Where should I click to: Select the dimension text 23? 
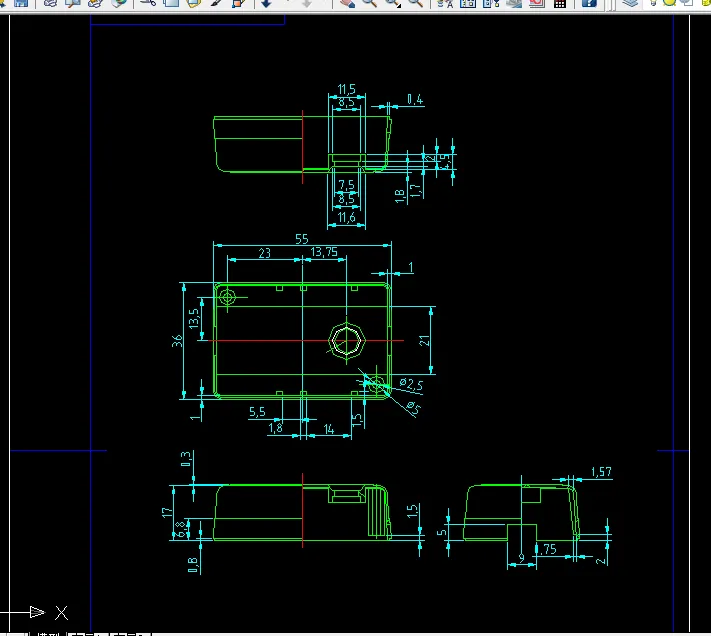coord(264,253)
